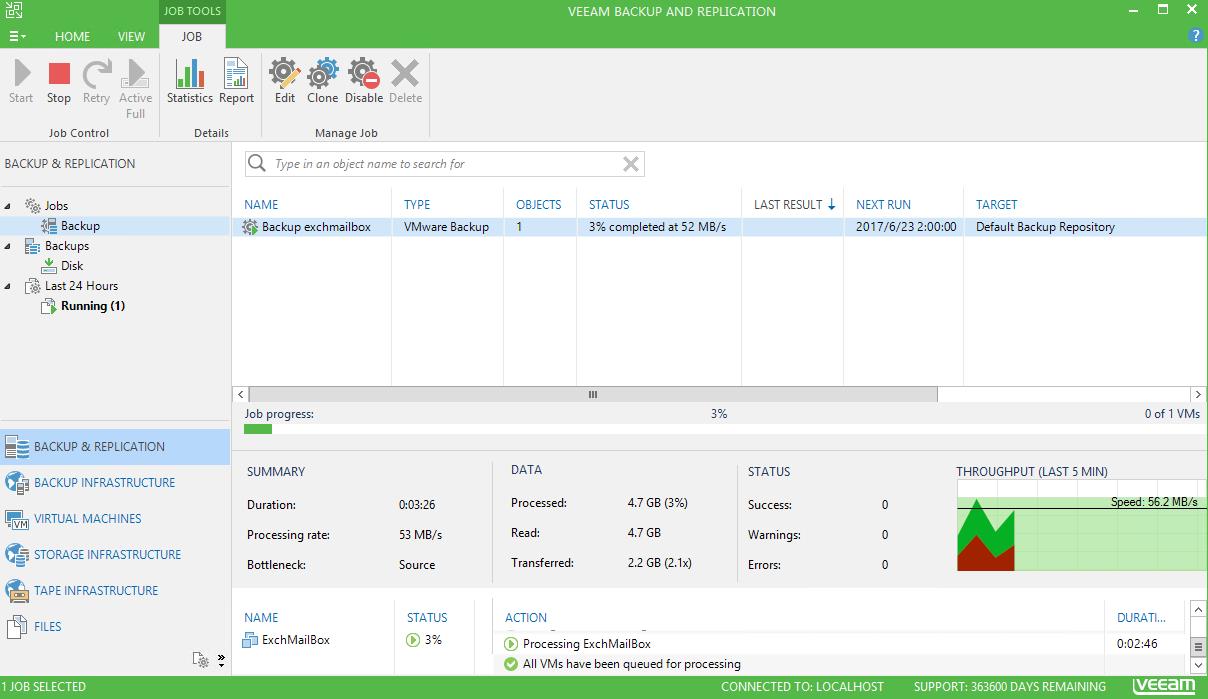Image resolution: width=1208 pixels, height=699 pixels.
Task: Open job Statistics
Action: point(190,81)
